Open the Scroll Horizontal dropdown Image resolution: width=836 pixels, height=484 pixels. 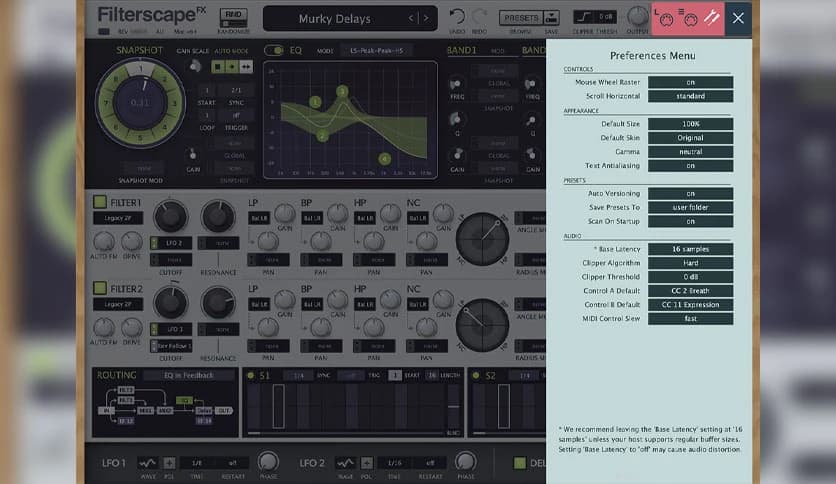pyautogui.click(x=690, y=96)
